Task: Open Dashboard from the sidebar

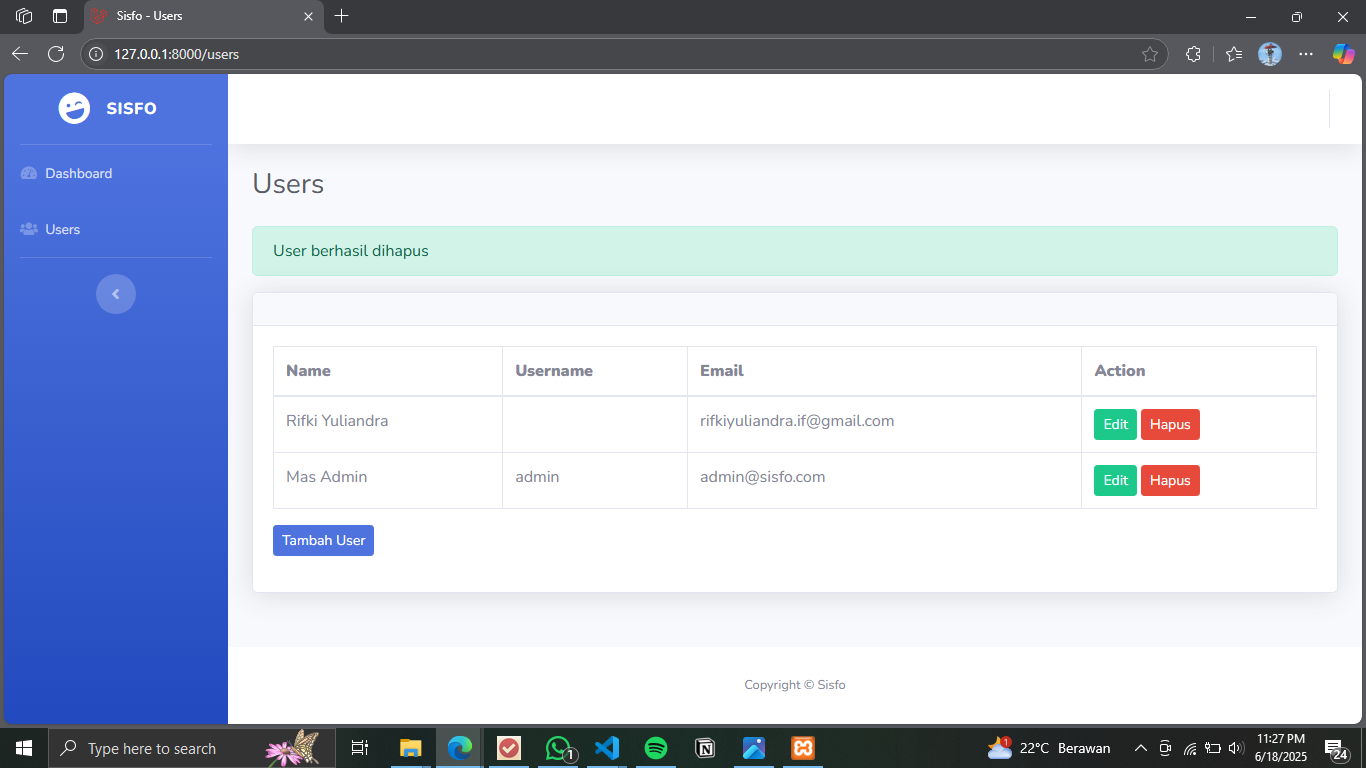Action: pyautogui.click(x=78, y=173)
